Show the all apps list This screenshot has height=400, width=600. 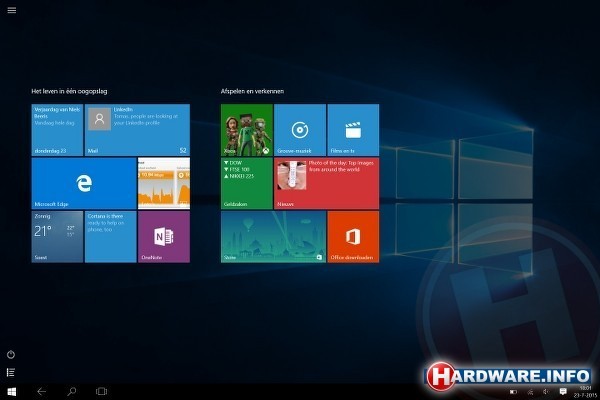[11, 372]
